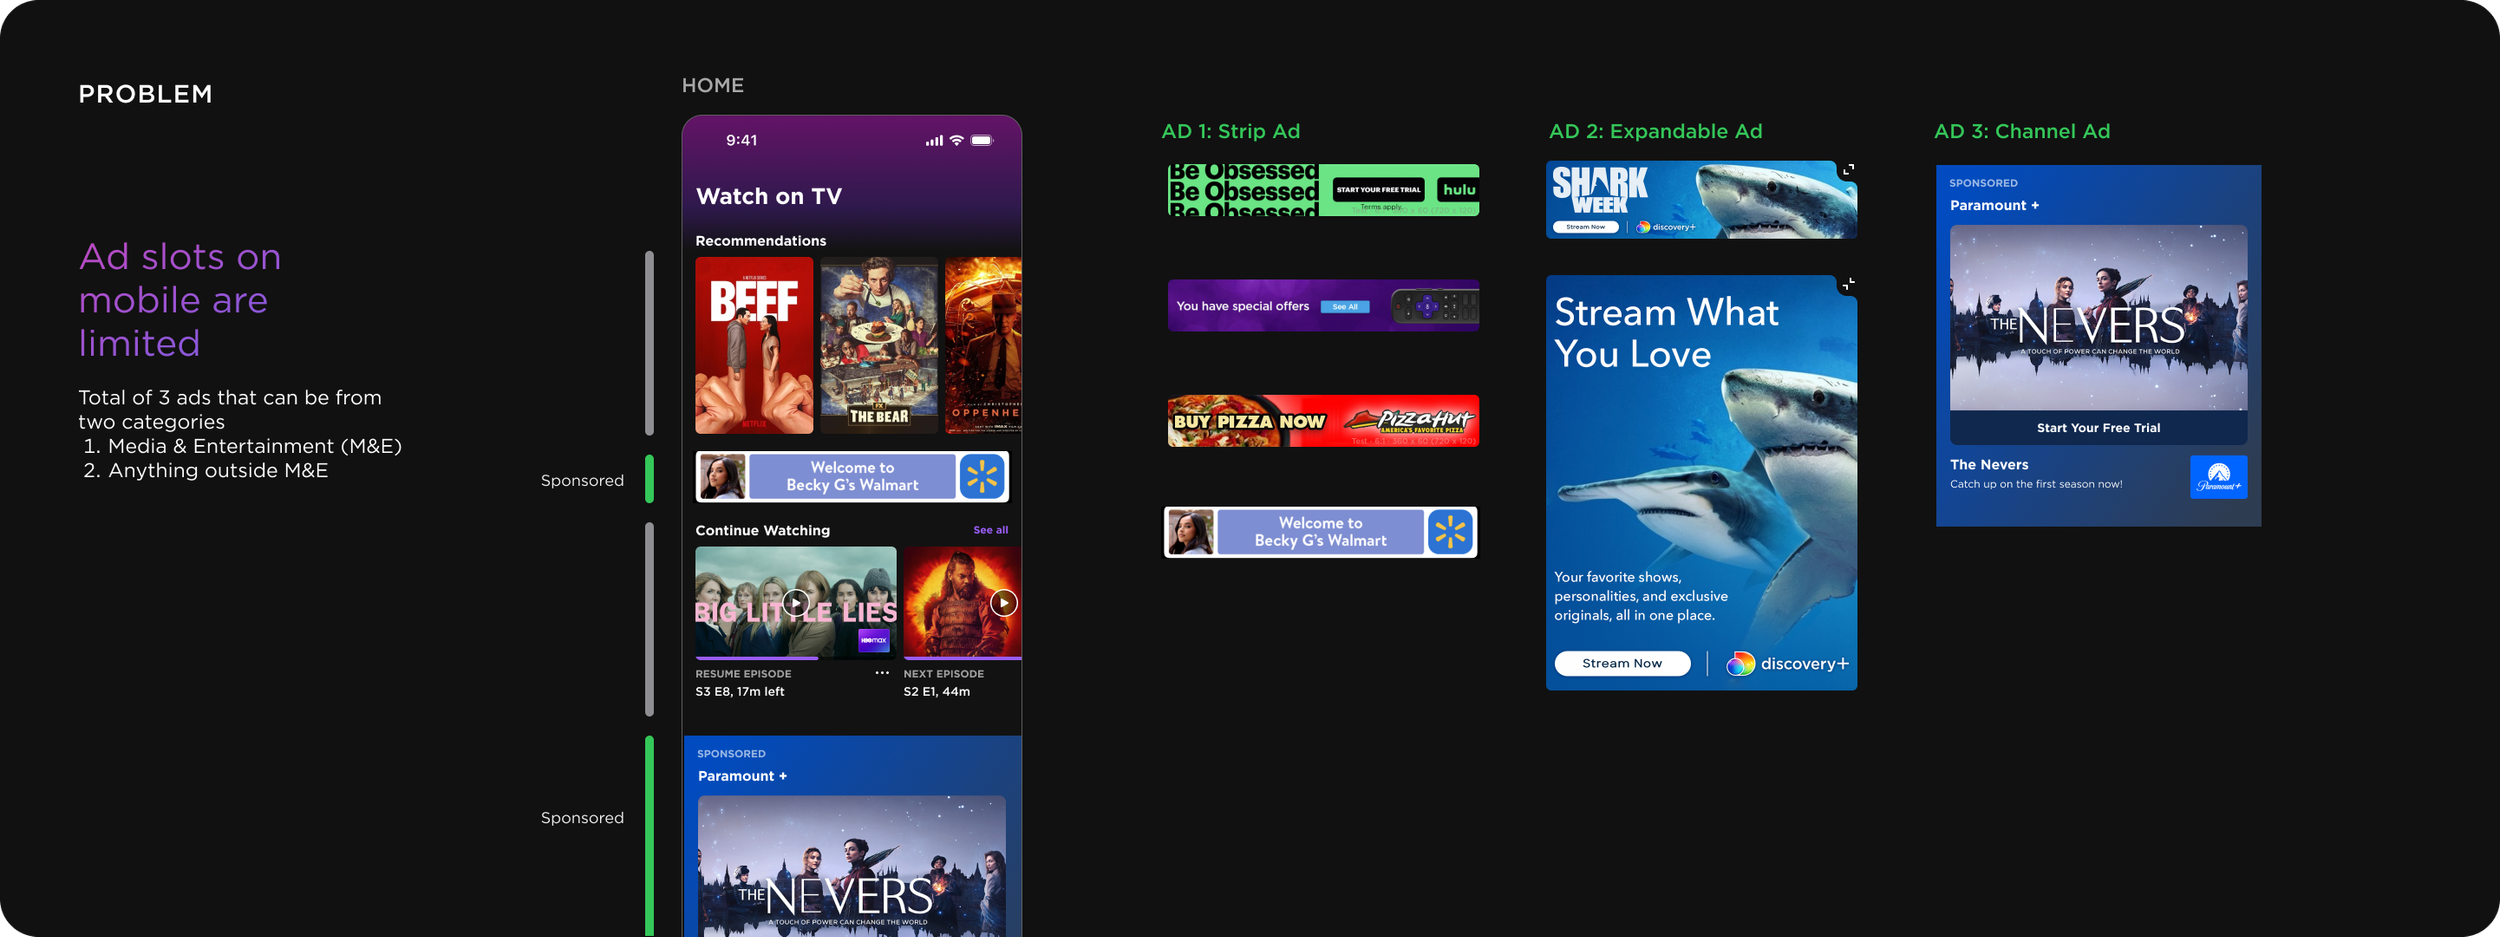This screenshot has width=2500, height=937.
Task: Click The Nevers image in AD 3 channel ad
Action: (2098, 318)
